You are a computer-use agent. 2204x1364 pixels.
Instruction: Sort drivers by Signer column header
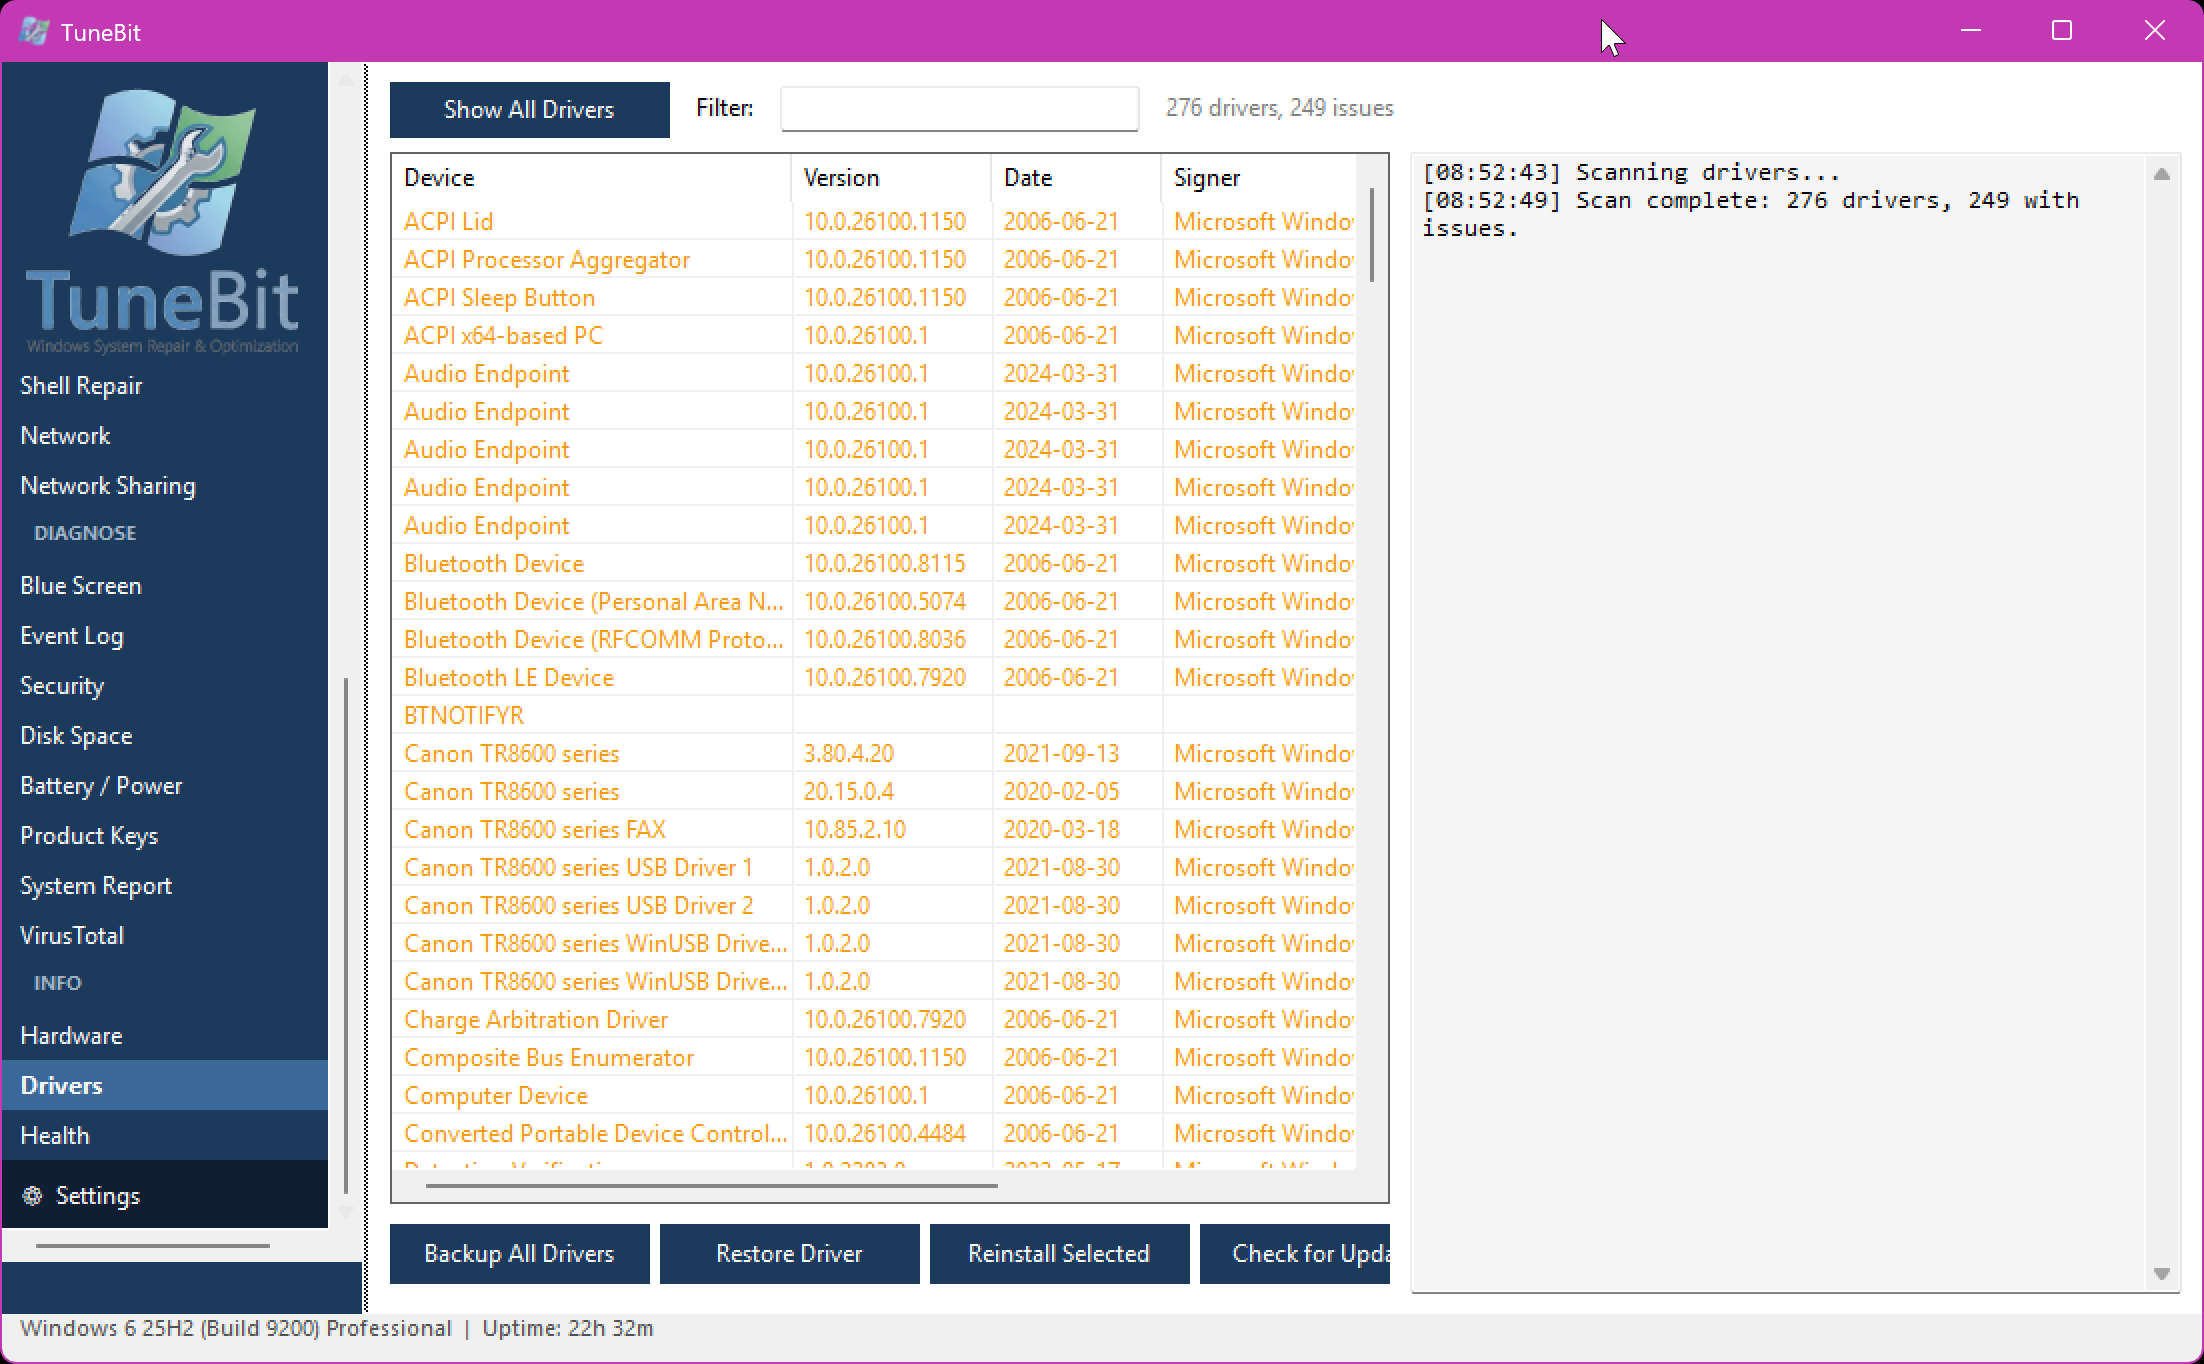(x=1258, y=177)
